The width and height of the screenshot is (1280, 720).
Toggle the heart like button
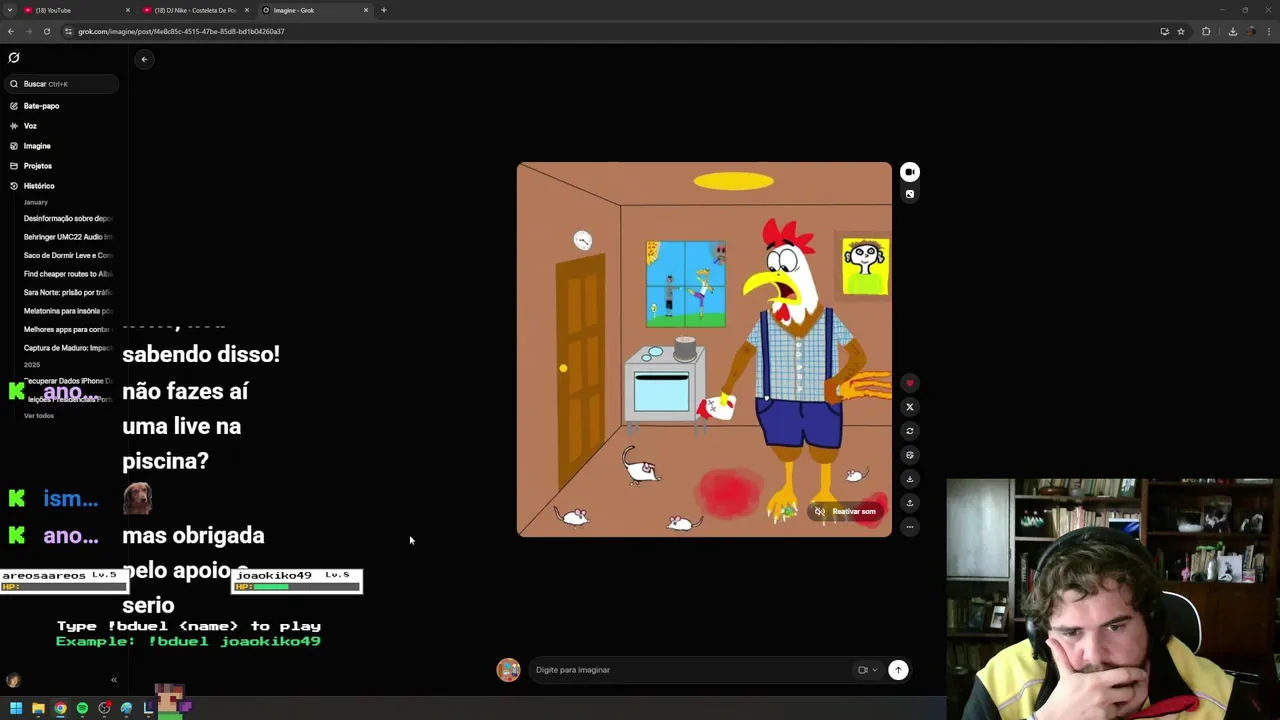[x=909, y=383]
